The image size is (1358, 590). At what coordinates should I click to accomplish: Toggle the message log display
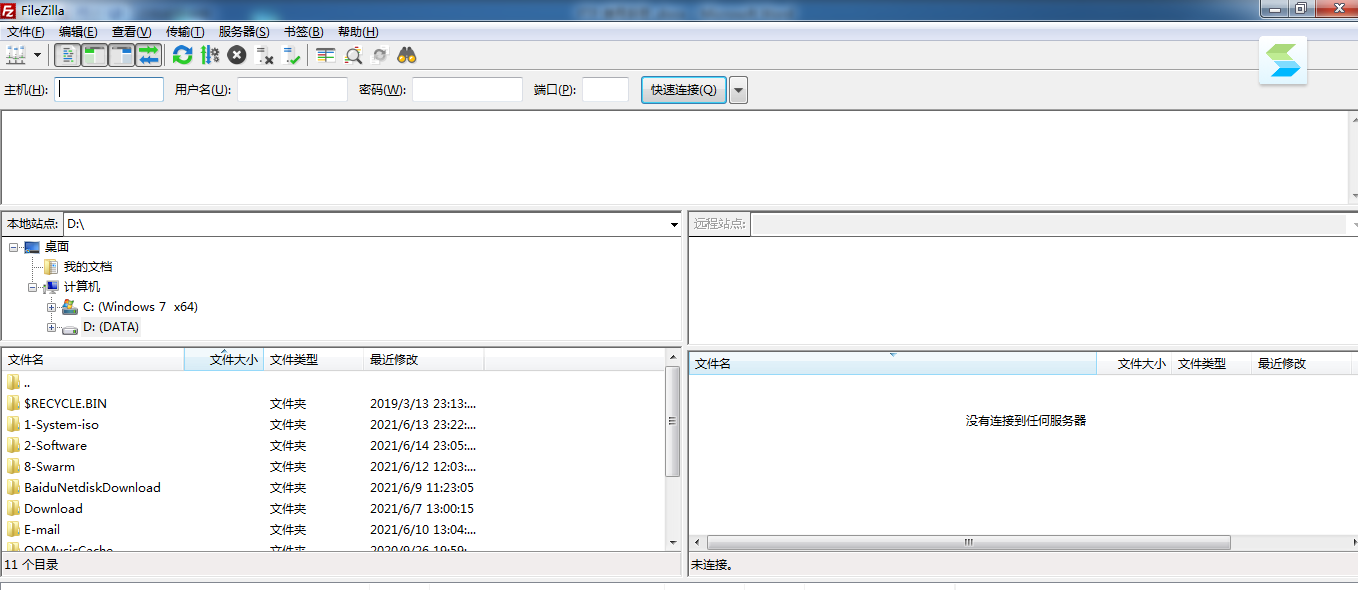[67, 55]
